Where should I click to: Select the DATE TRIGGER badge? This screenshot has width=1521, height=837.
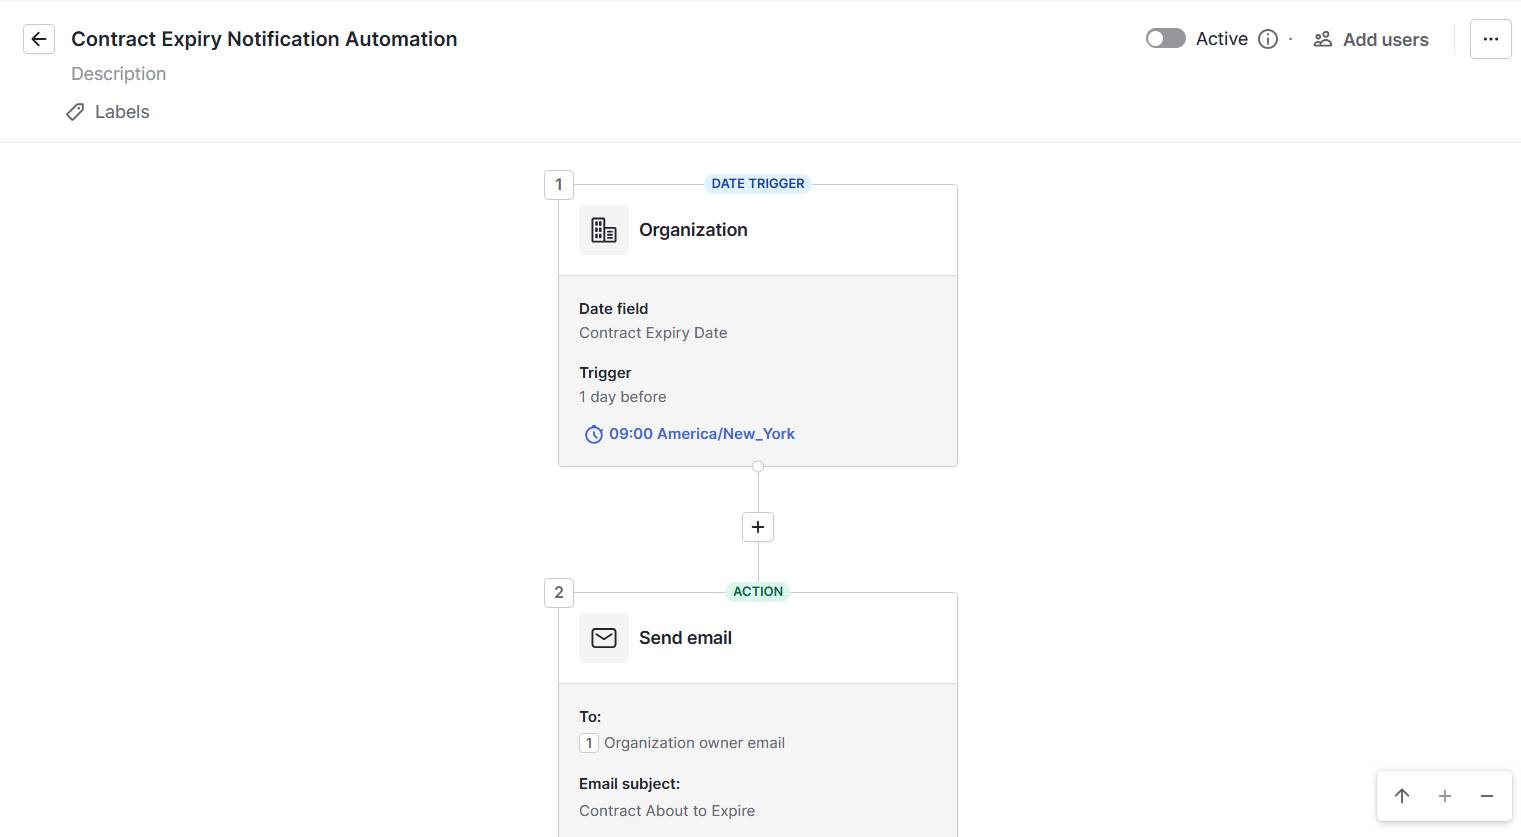[x=758, y=184]
